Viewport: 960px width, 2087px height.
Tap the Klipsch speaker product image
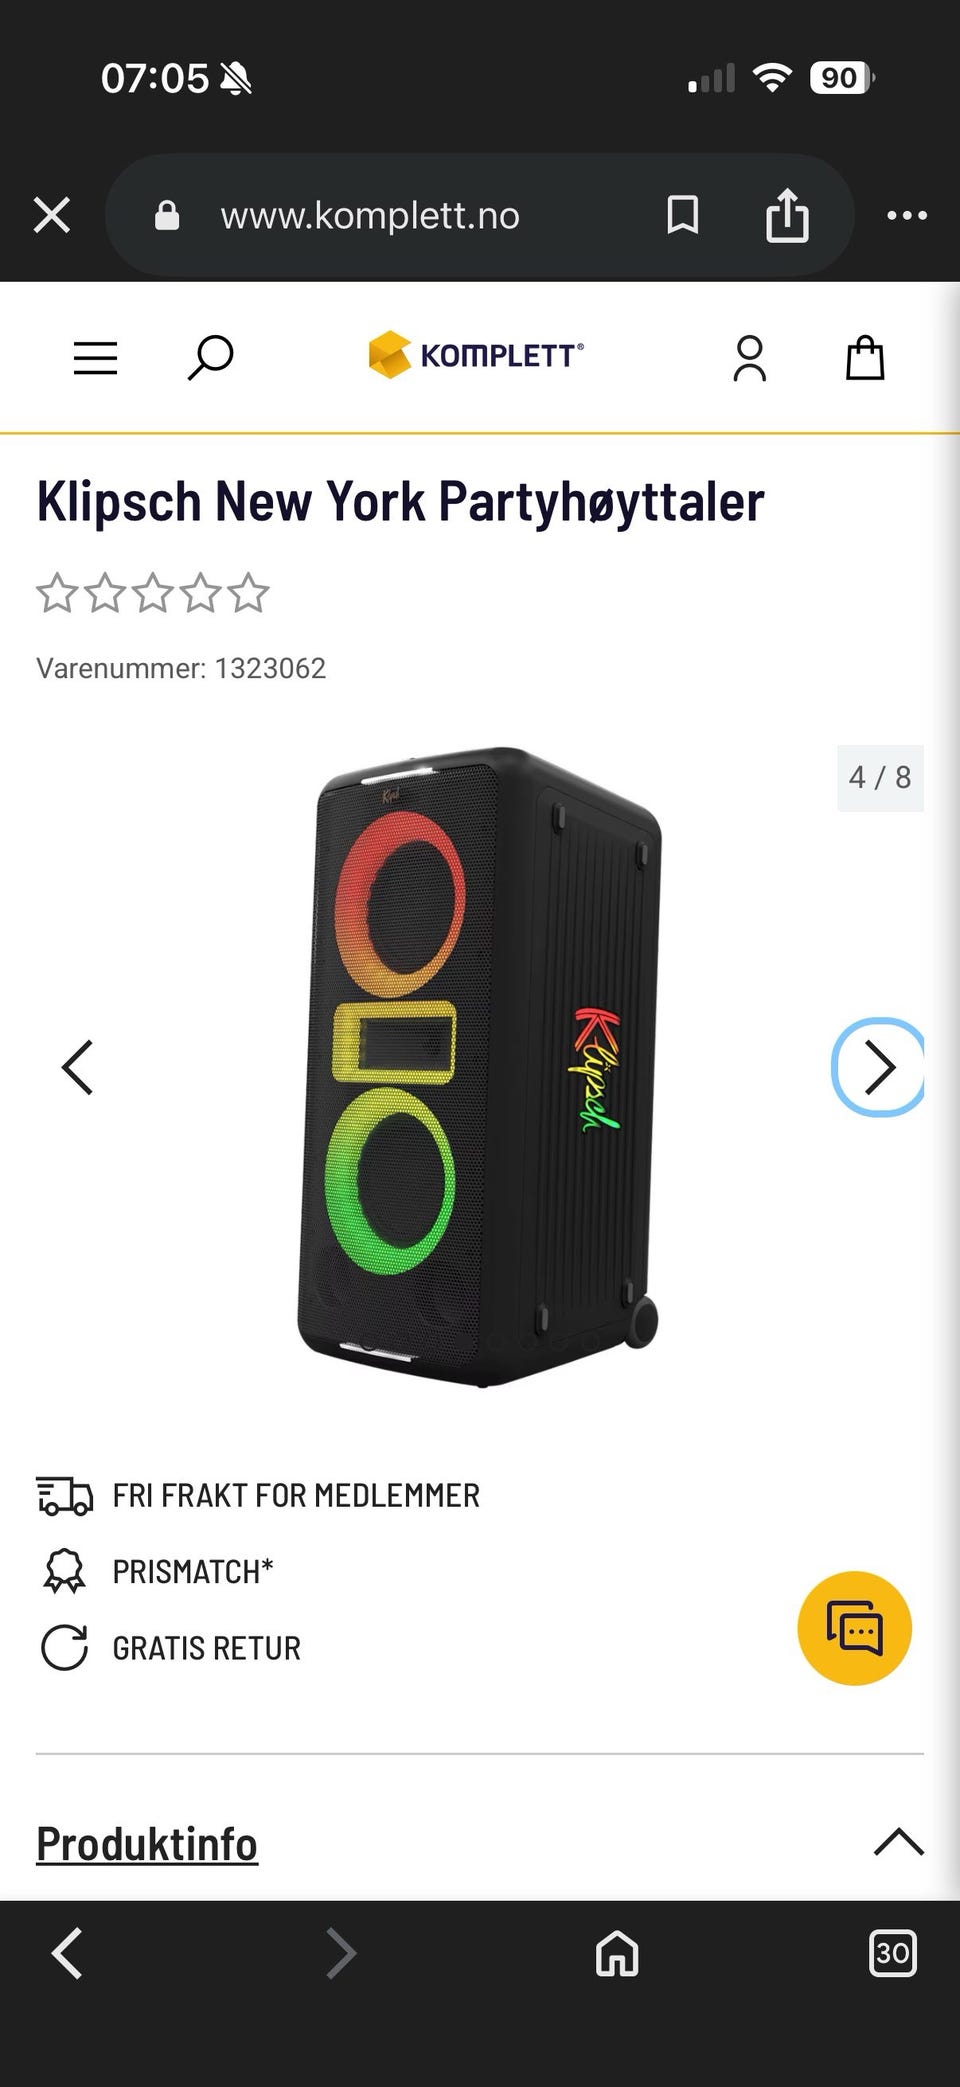tap(479, 1067)
